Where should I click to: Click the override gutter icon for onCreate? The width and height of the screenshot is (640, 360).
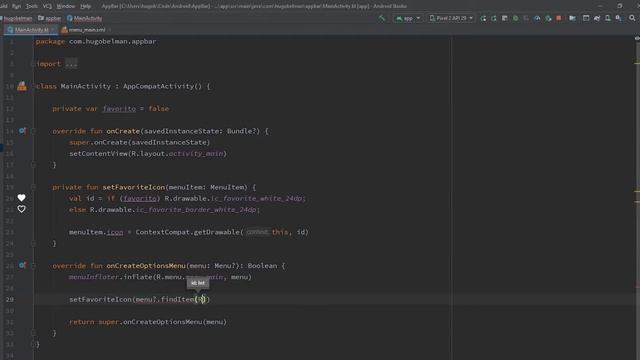22,131
